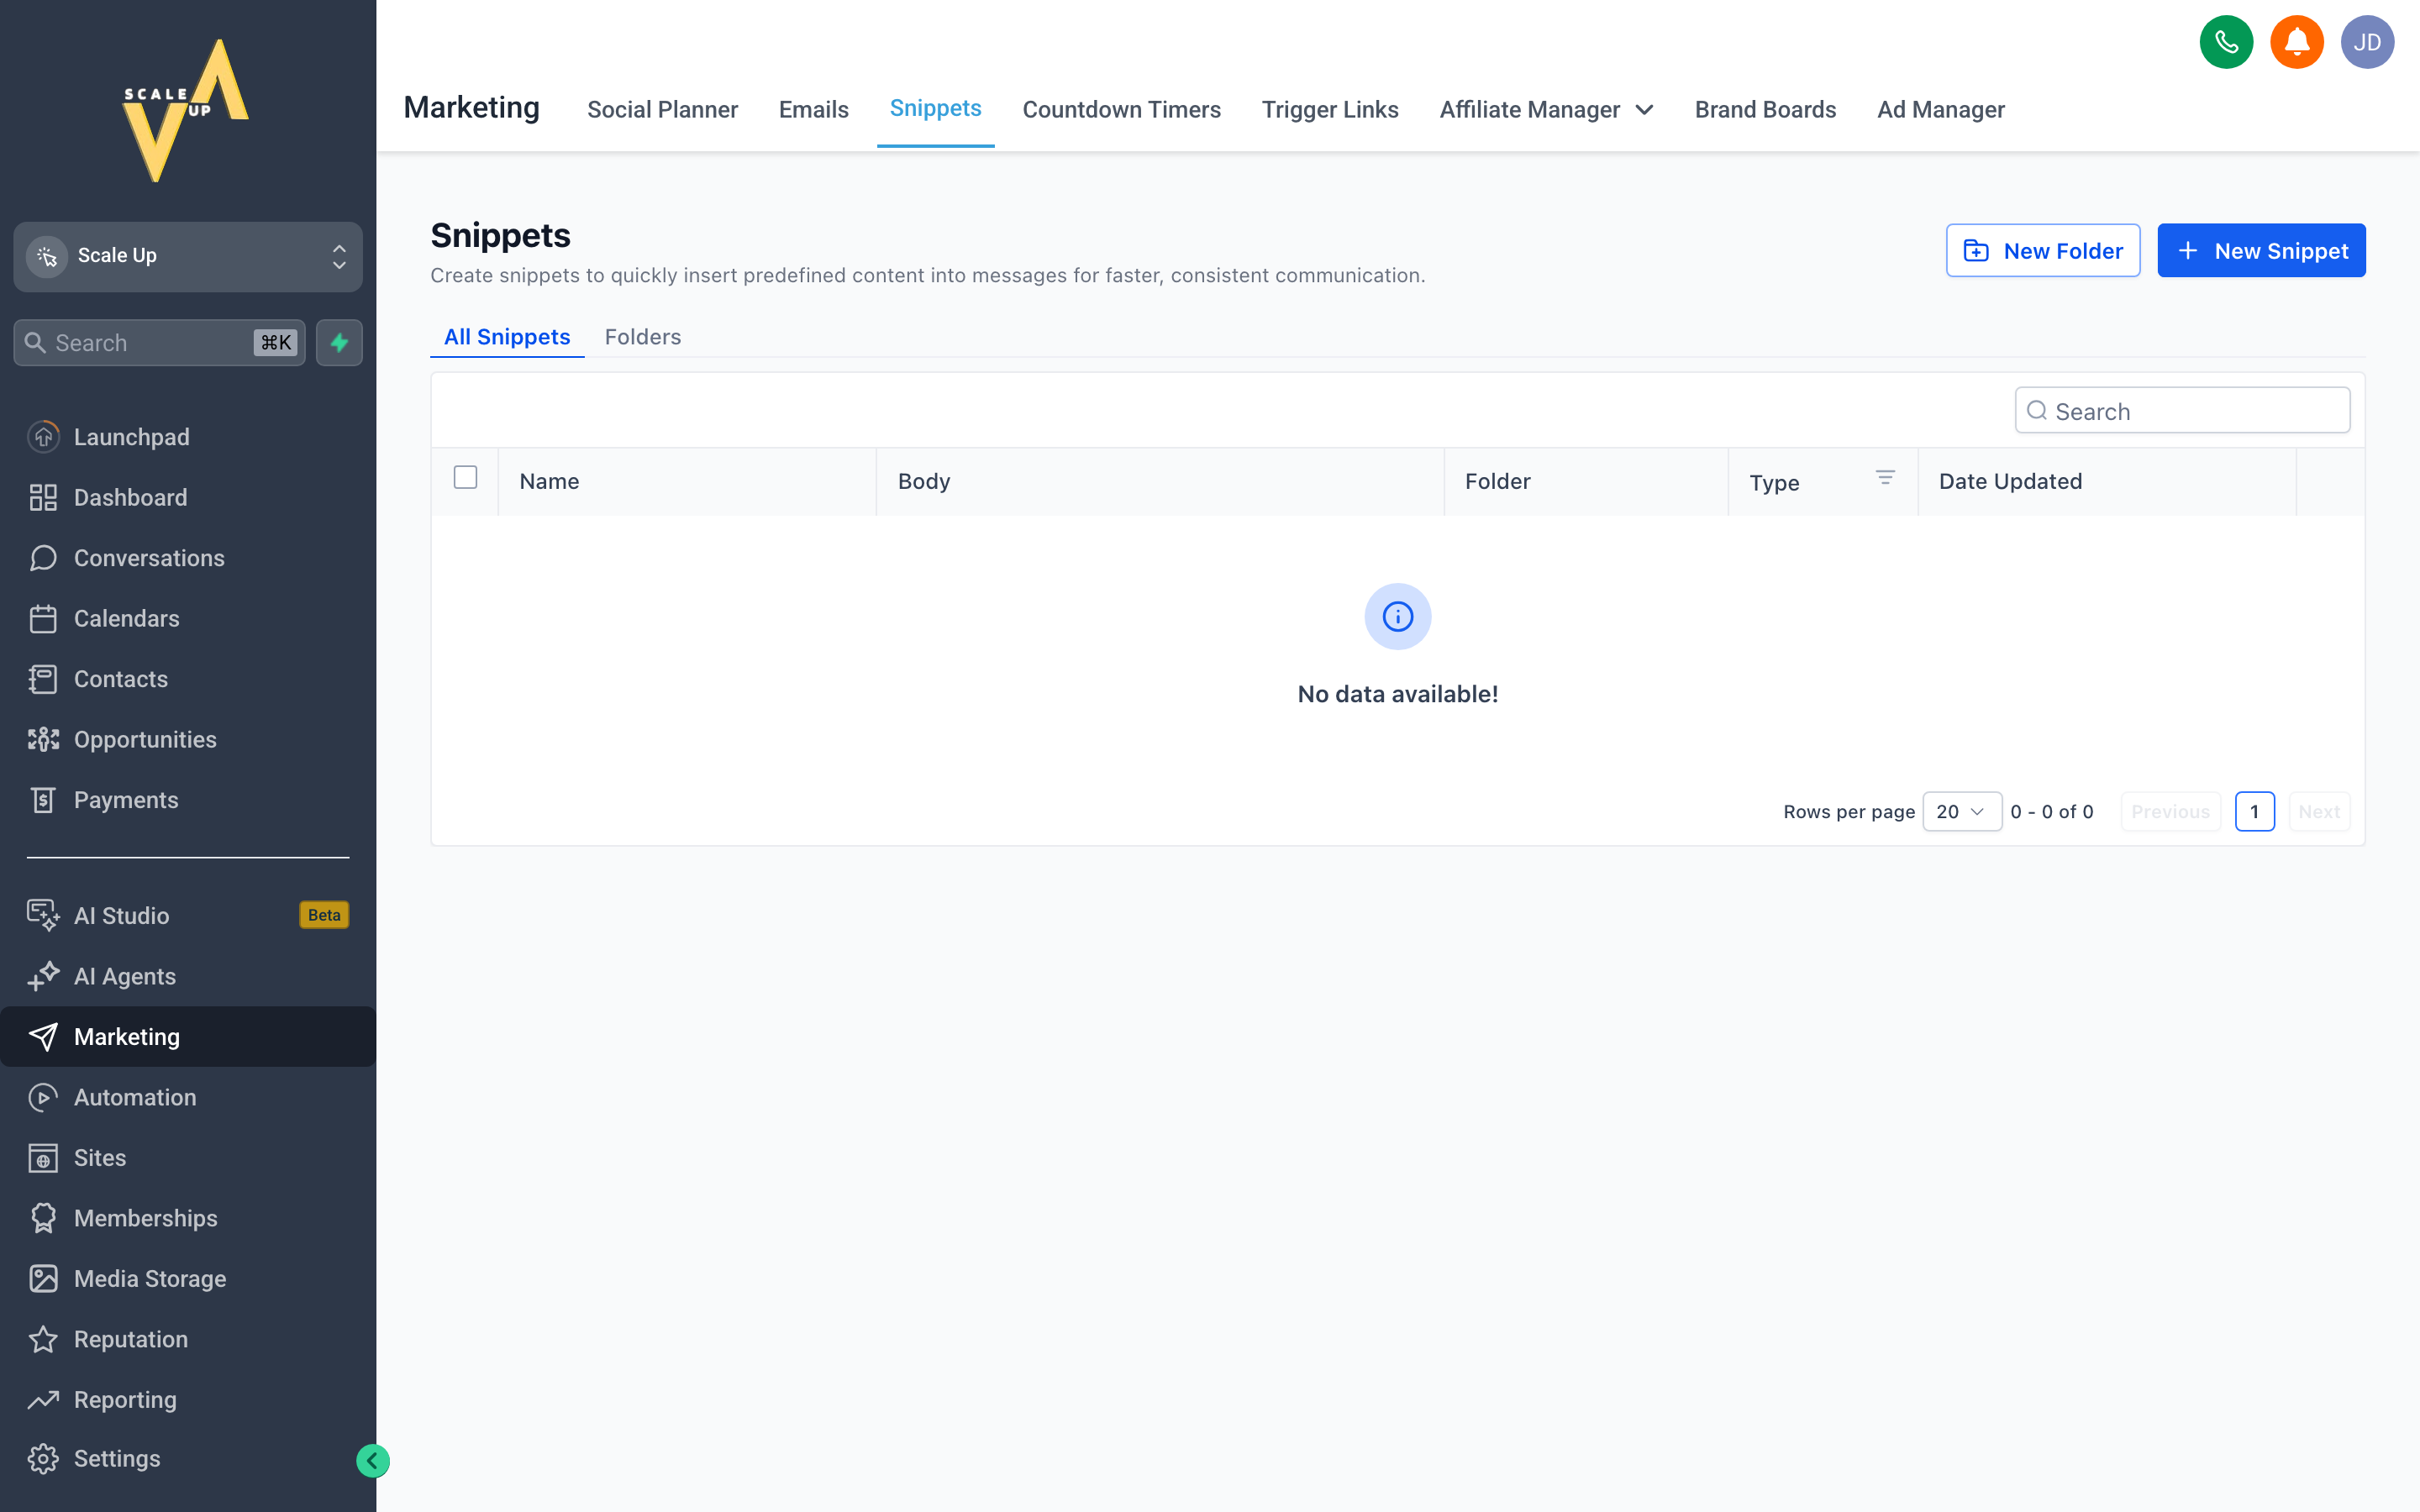Open the JD user avatar menu

point(2367,42)
